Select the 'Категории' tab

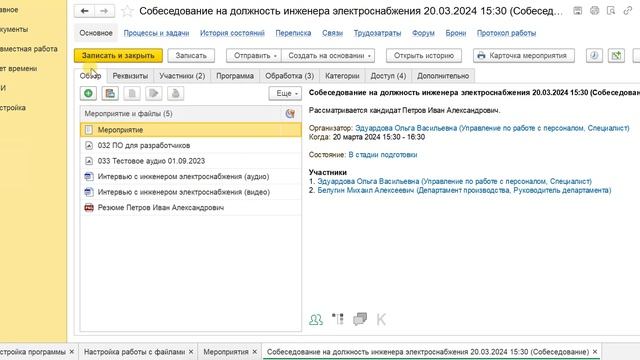(342, 76)
